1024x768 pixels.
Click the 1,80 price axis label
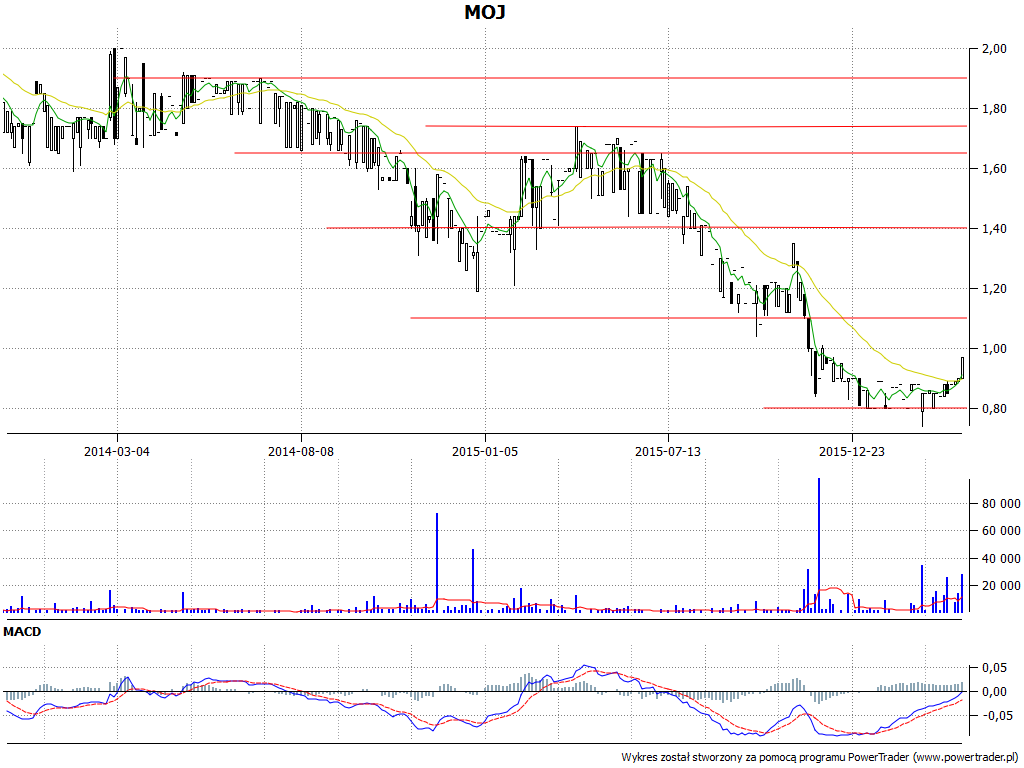[x=994, y=109]
